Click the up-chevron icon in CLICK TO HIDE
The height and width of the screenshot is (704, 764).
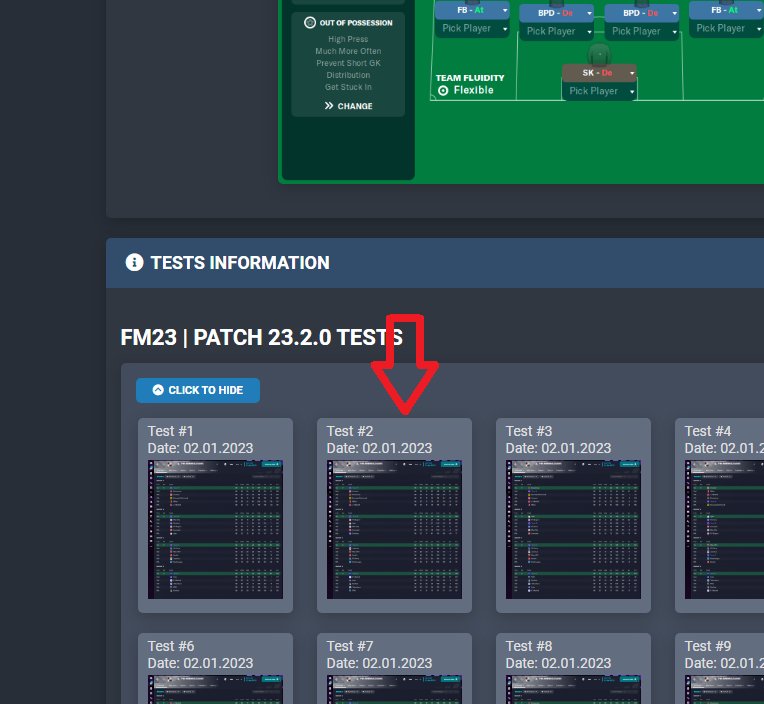pos(158,390)
